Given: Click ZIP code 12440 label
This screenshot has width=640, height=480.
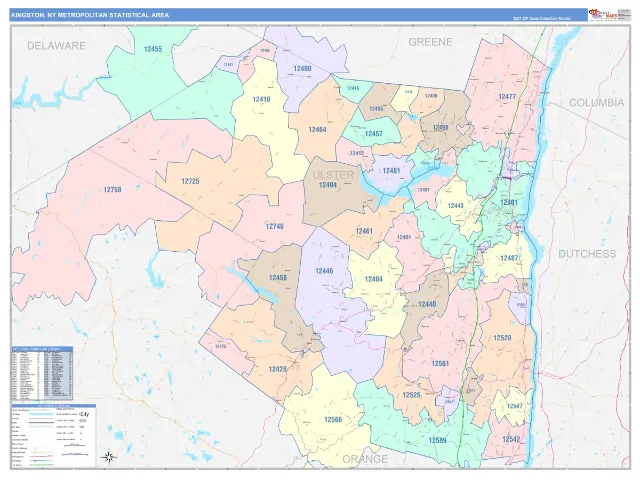Looking at the screenshot, I should pyautogui.click(x=427, y=304).
